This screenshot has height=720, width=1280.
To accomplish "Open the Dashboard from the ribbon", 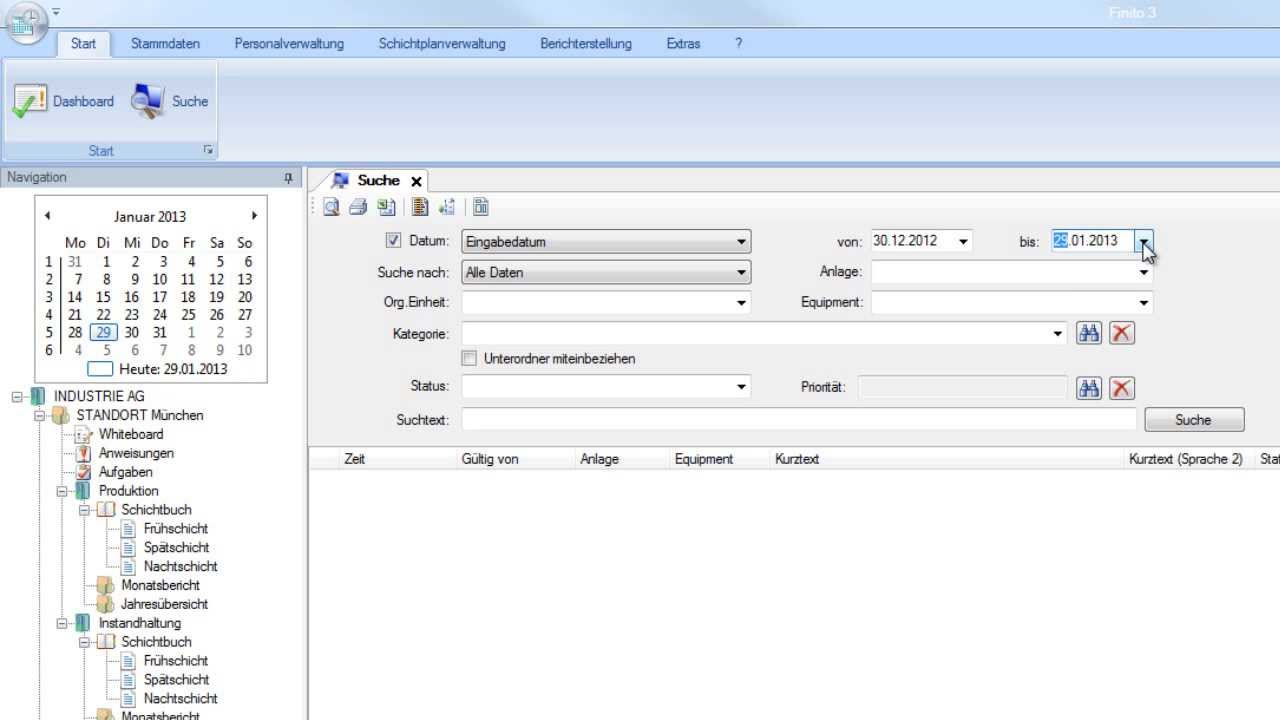I will (x=63, y=101).
